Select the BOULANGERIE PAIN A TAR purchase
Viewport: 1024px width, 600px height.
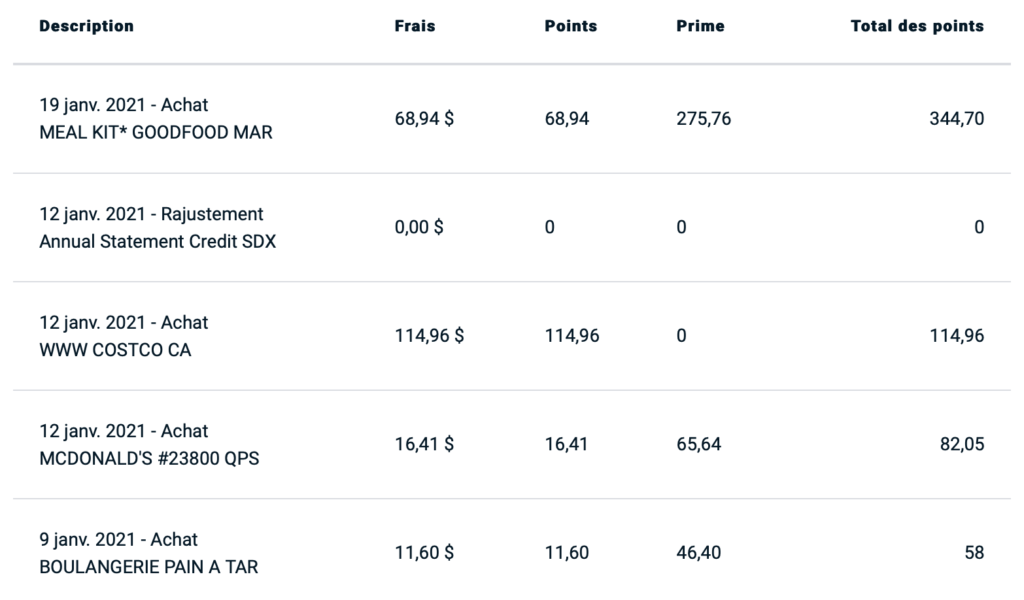pos(148,567)
